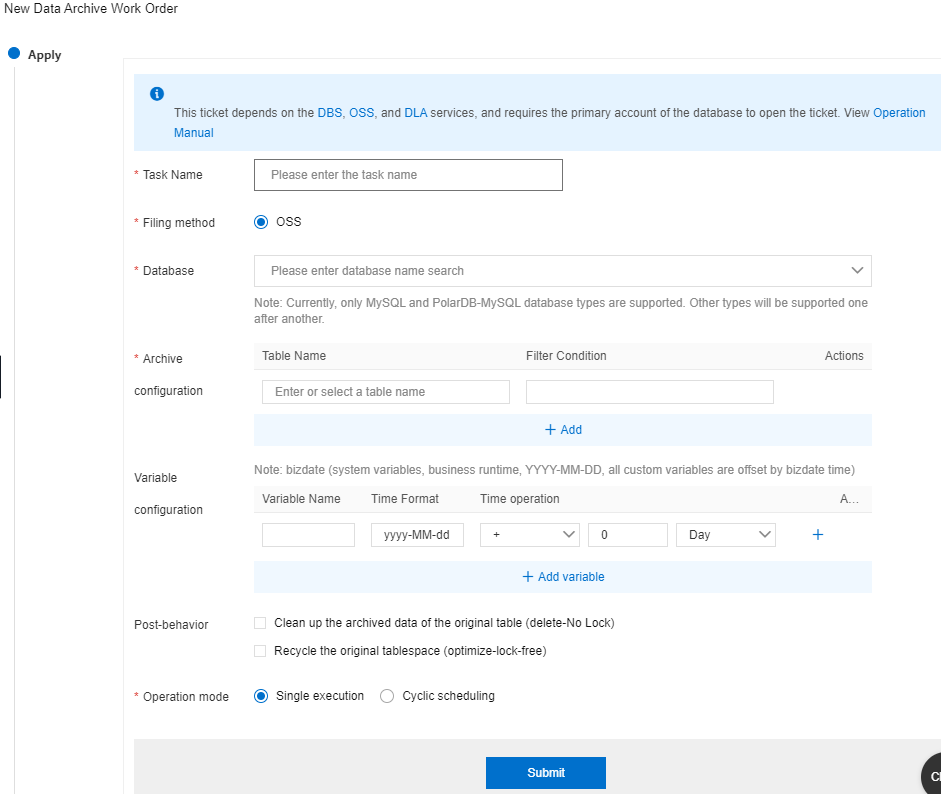Click the Actions column header
This screenshot has width=941, height=794.
click(x=844, y=356)
